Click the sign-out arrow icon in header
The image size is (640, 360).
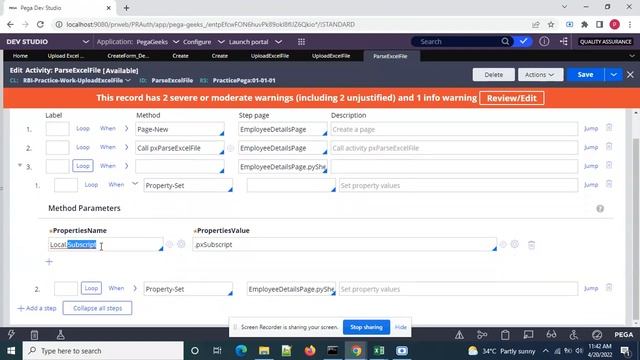coord(564,42)
